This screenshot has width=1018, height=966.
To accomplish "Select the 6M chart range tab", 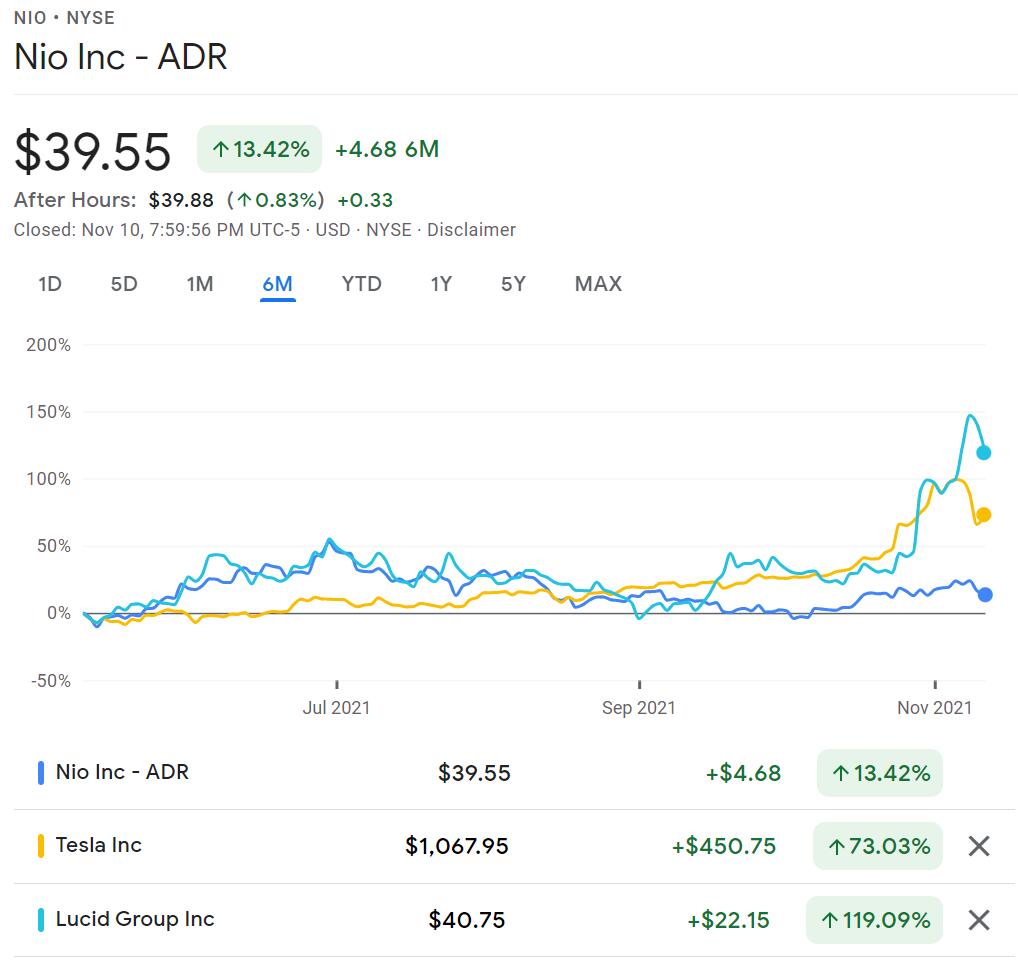I will [x=277, y=284].
